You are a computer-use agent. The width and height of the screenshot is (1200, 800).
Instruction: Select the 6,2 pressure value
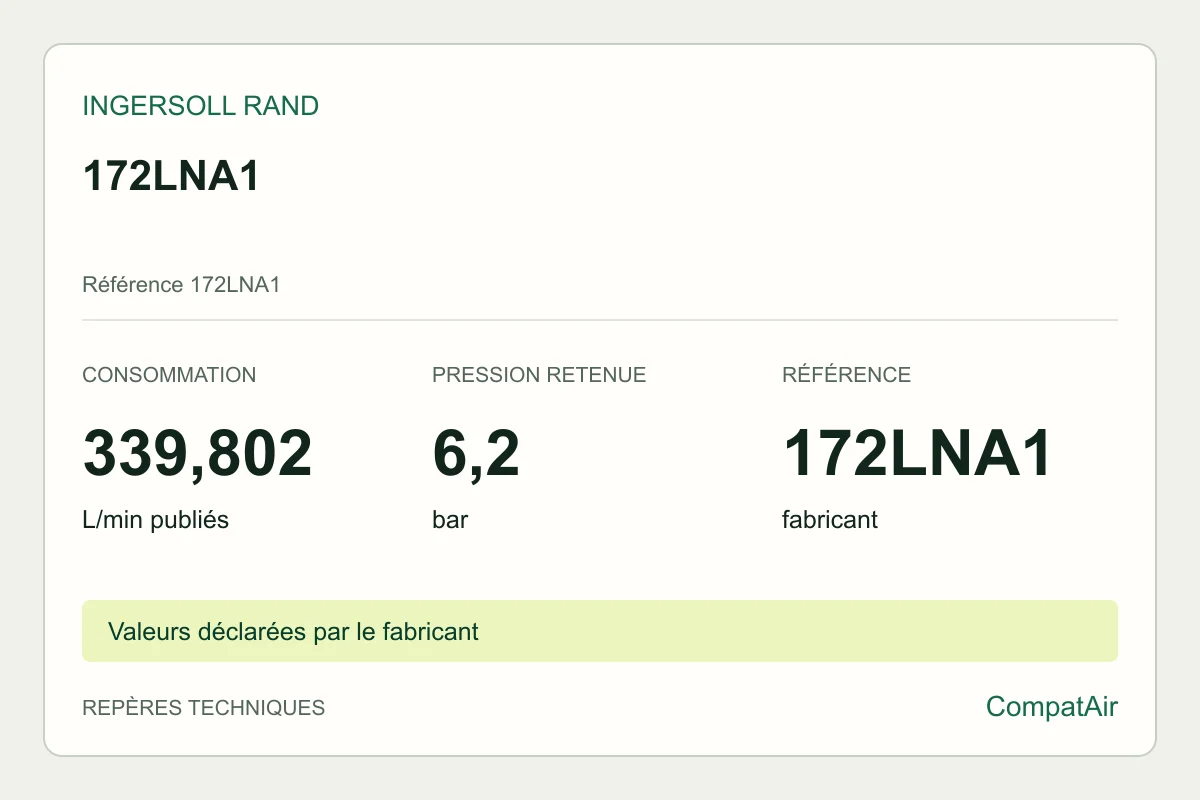click(x=476, y=453)
